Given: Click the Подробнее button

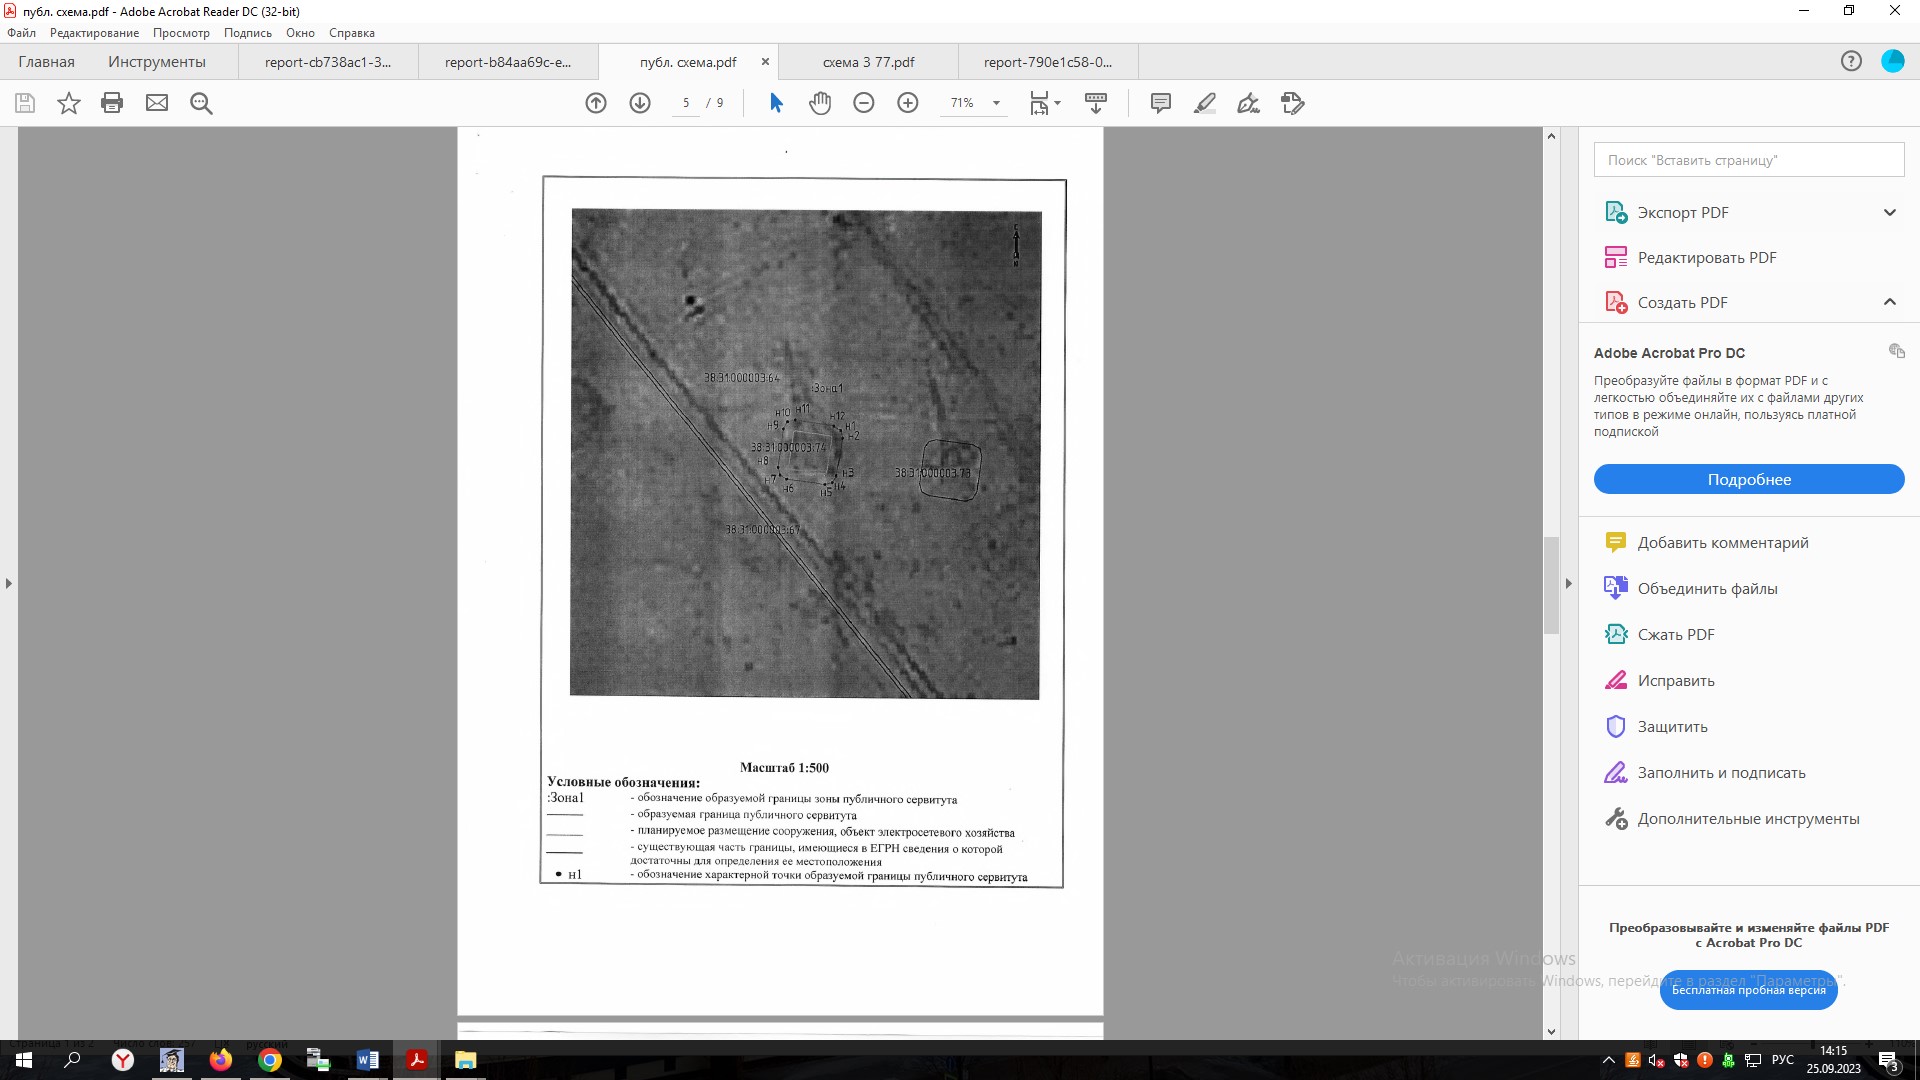Looking at the screenshot, I should pos(1749,479).
